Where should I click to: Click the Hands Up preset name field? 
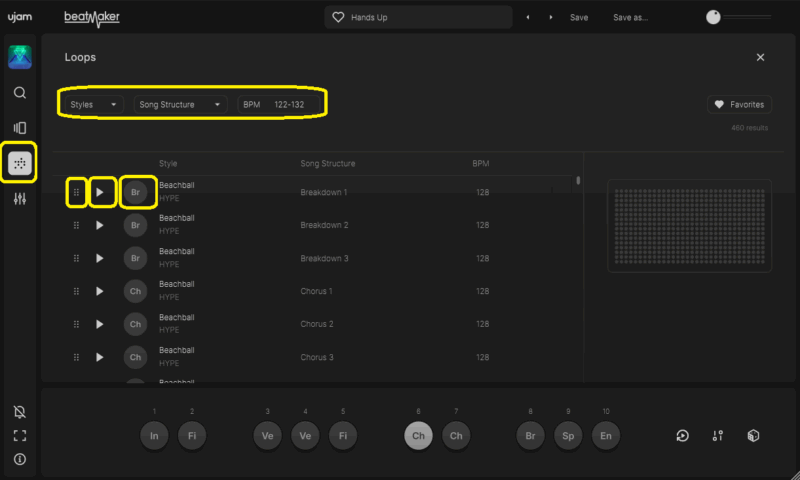(x=418, y=17)
